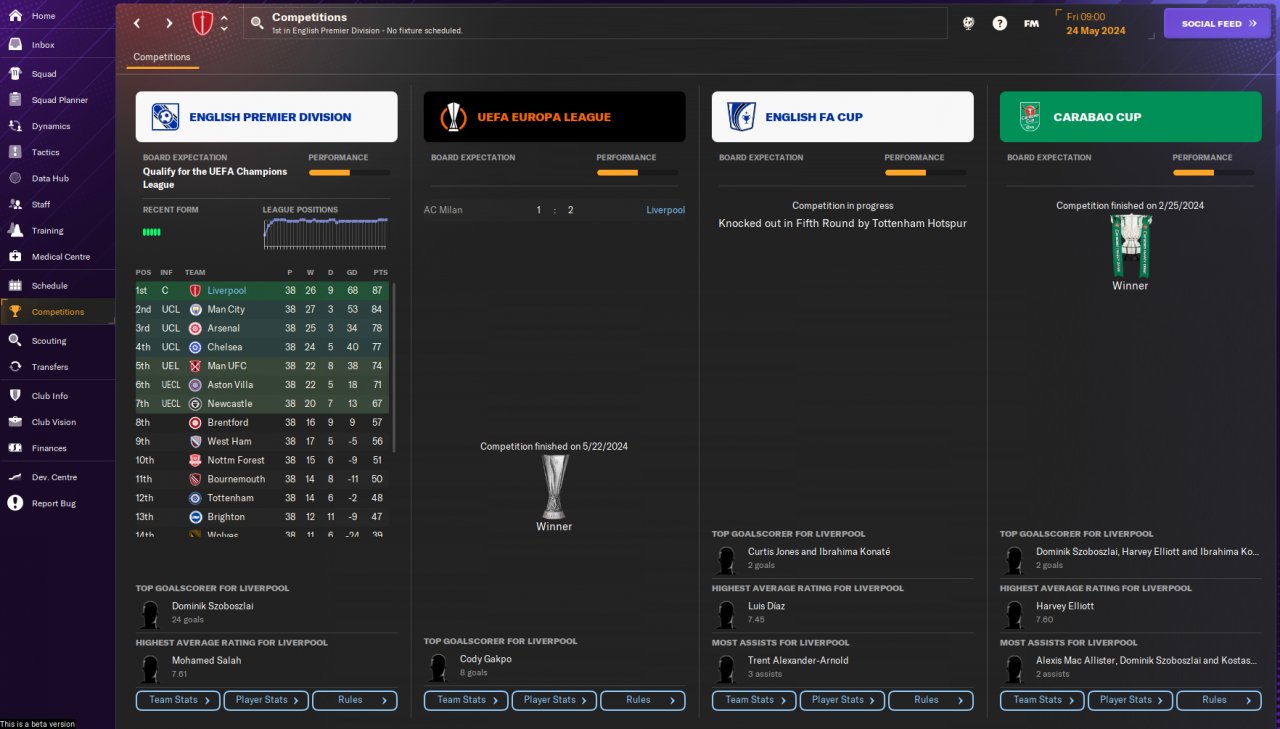
Task: Open the Tactics sidebar icon
Action: tap(15, 152)
